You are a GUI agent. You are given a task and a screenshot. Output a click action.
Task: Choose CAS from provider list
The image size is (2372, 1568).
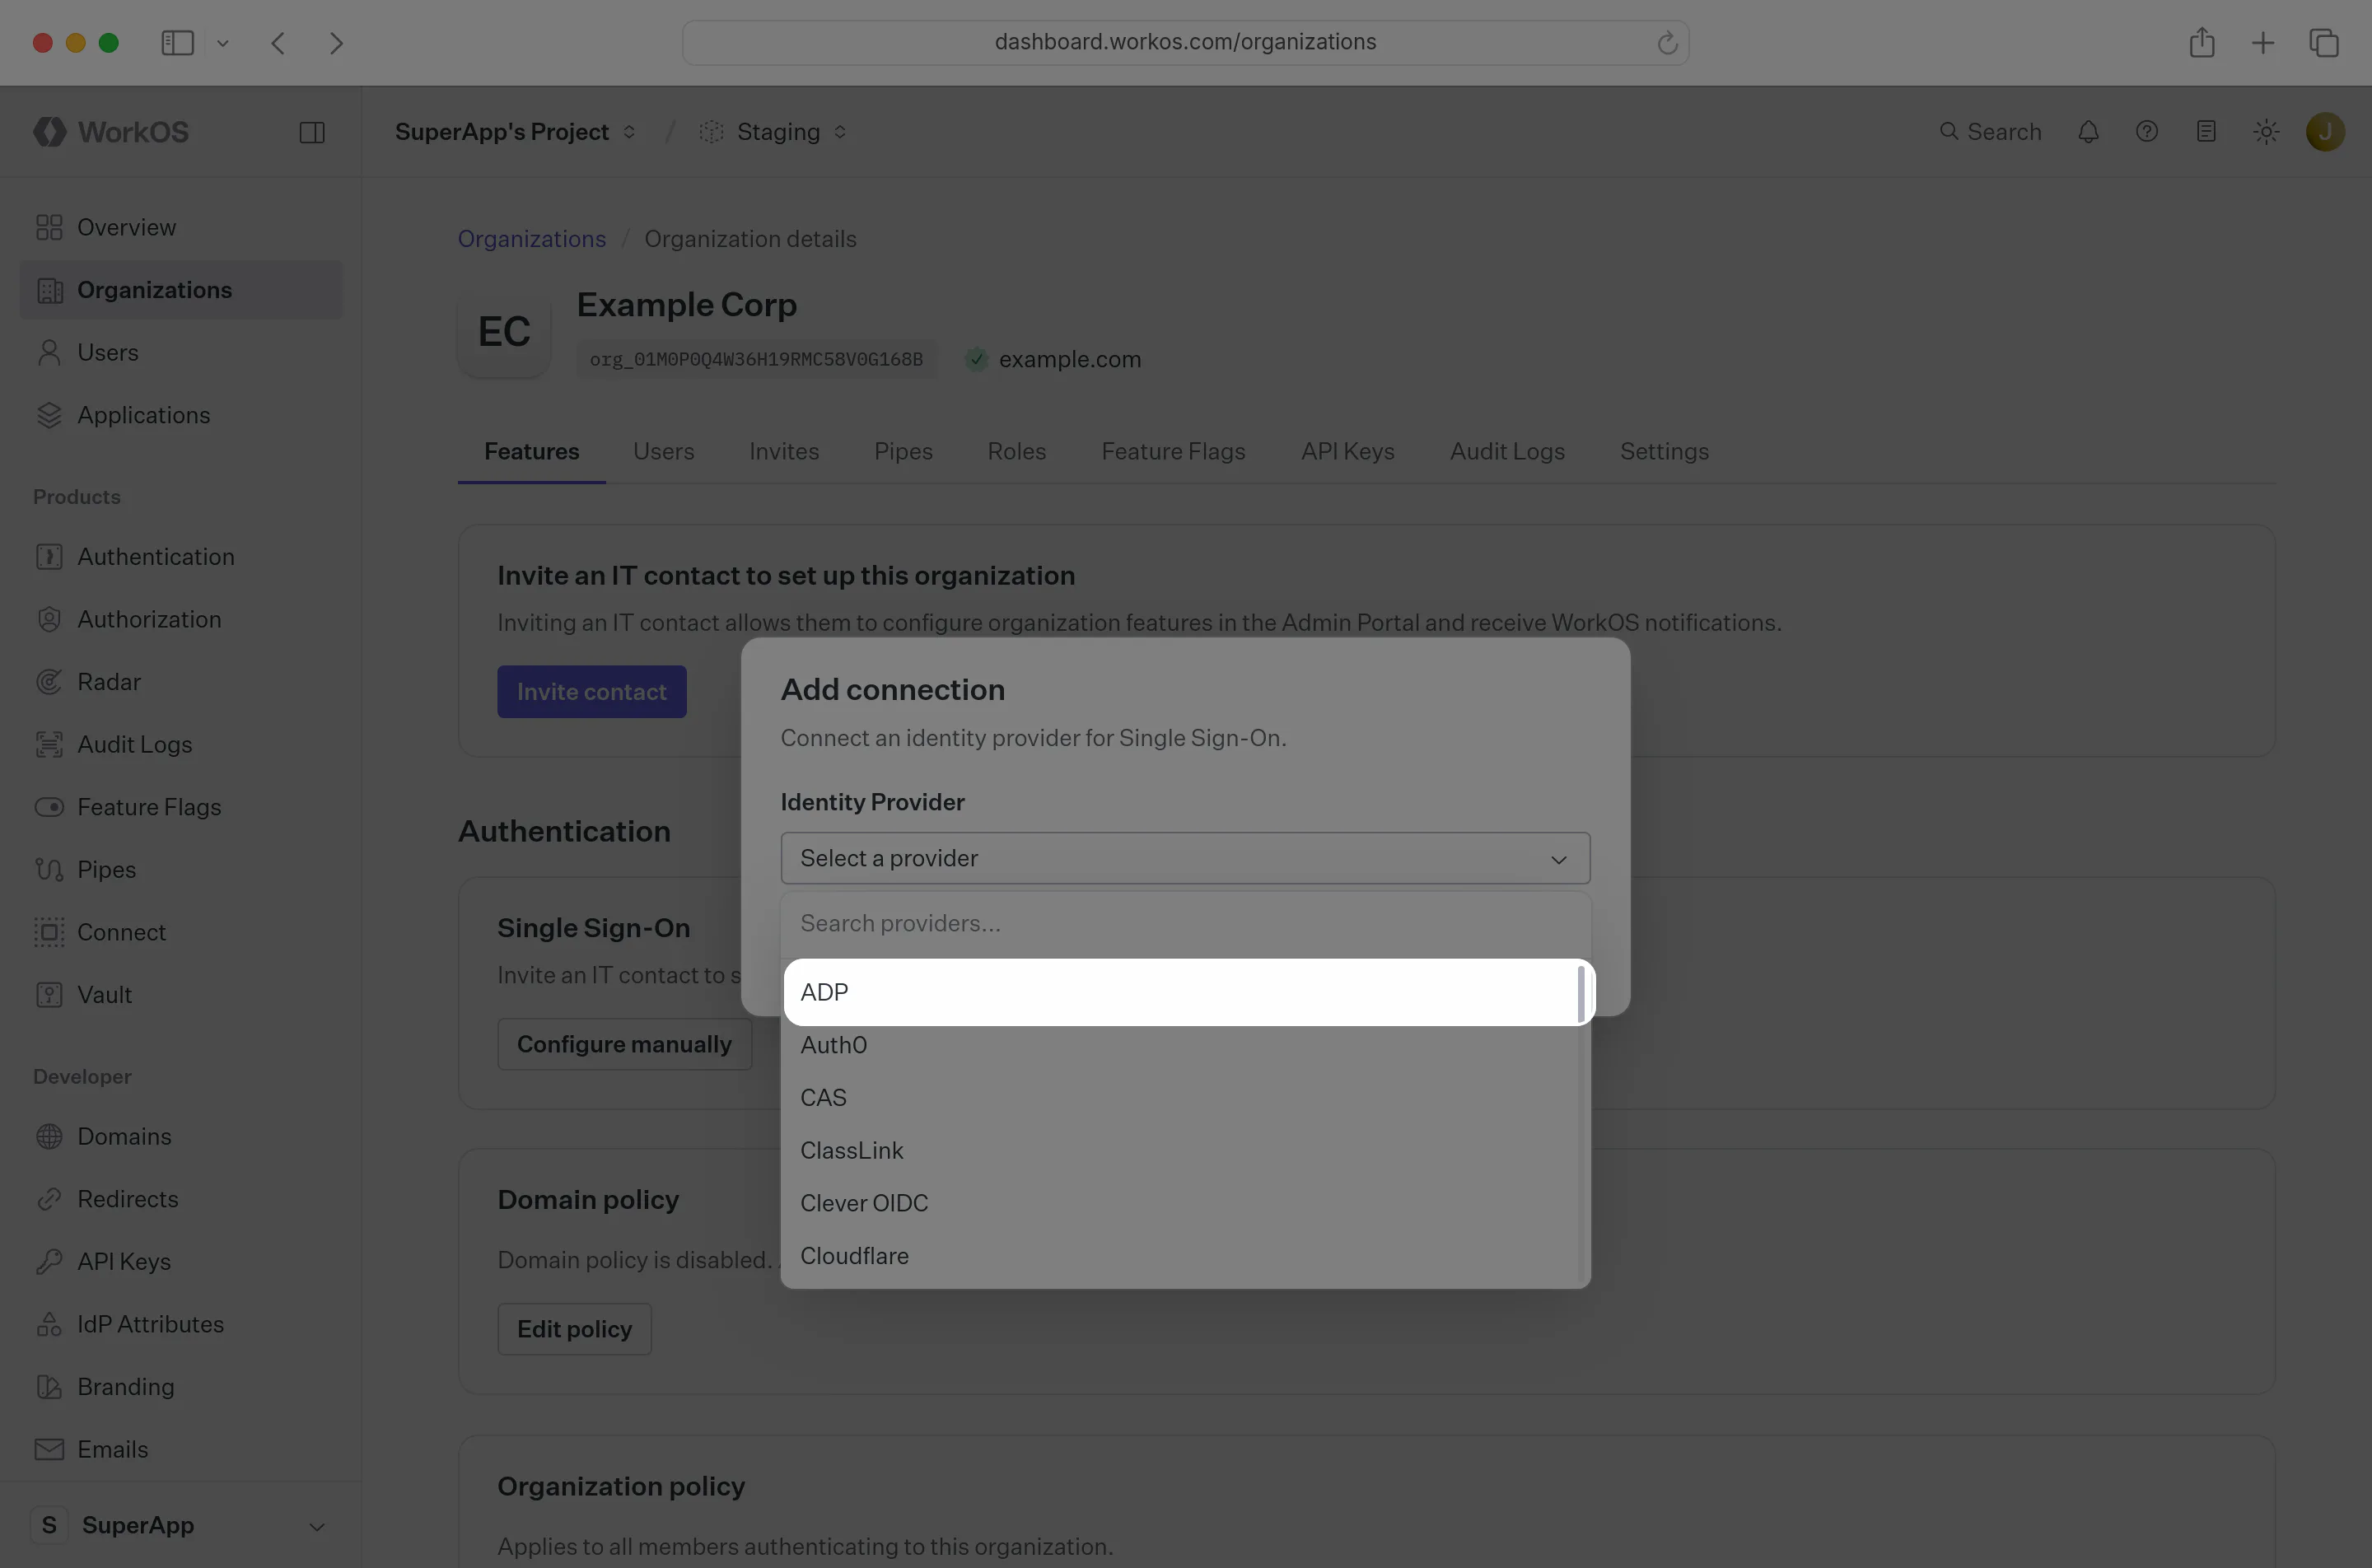click(x=1180, y=1098)
